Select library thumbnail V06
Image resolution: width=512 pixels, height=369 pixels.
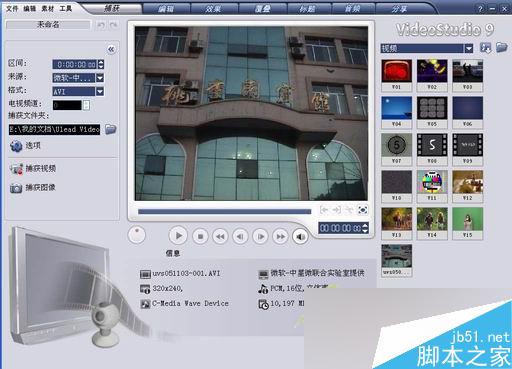pyautogui.click(x=468, y=112)
